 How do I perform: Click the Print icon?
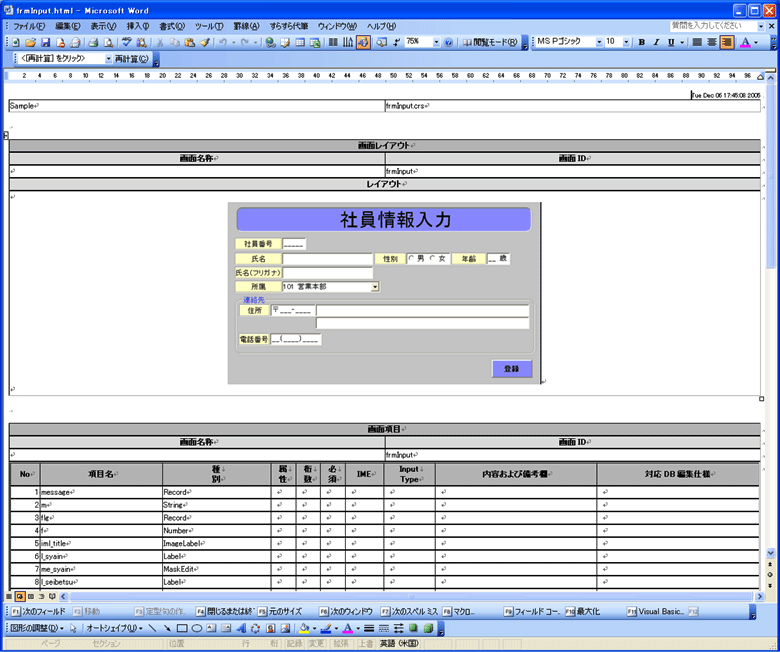click(x=93, y=43)
